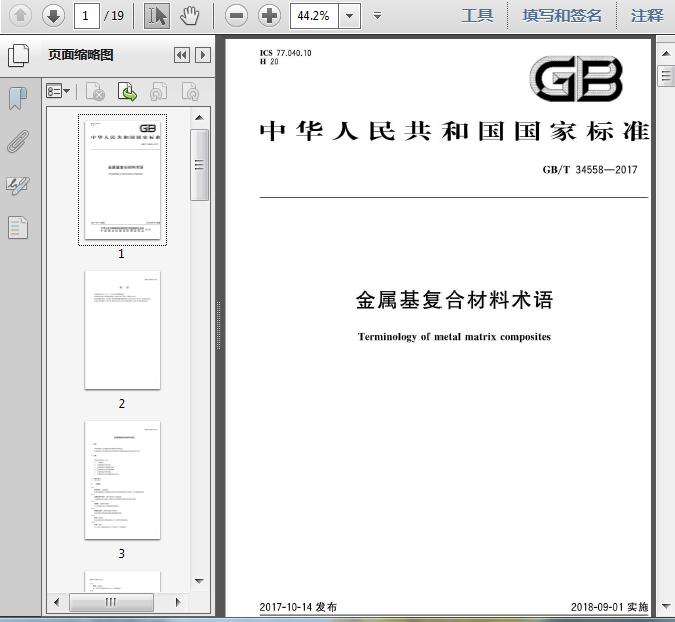675x622 pixels.
Task: Open the document page layers panel icon
Action: [x=18, y=227]
